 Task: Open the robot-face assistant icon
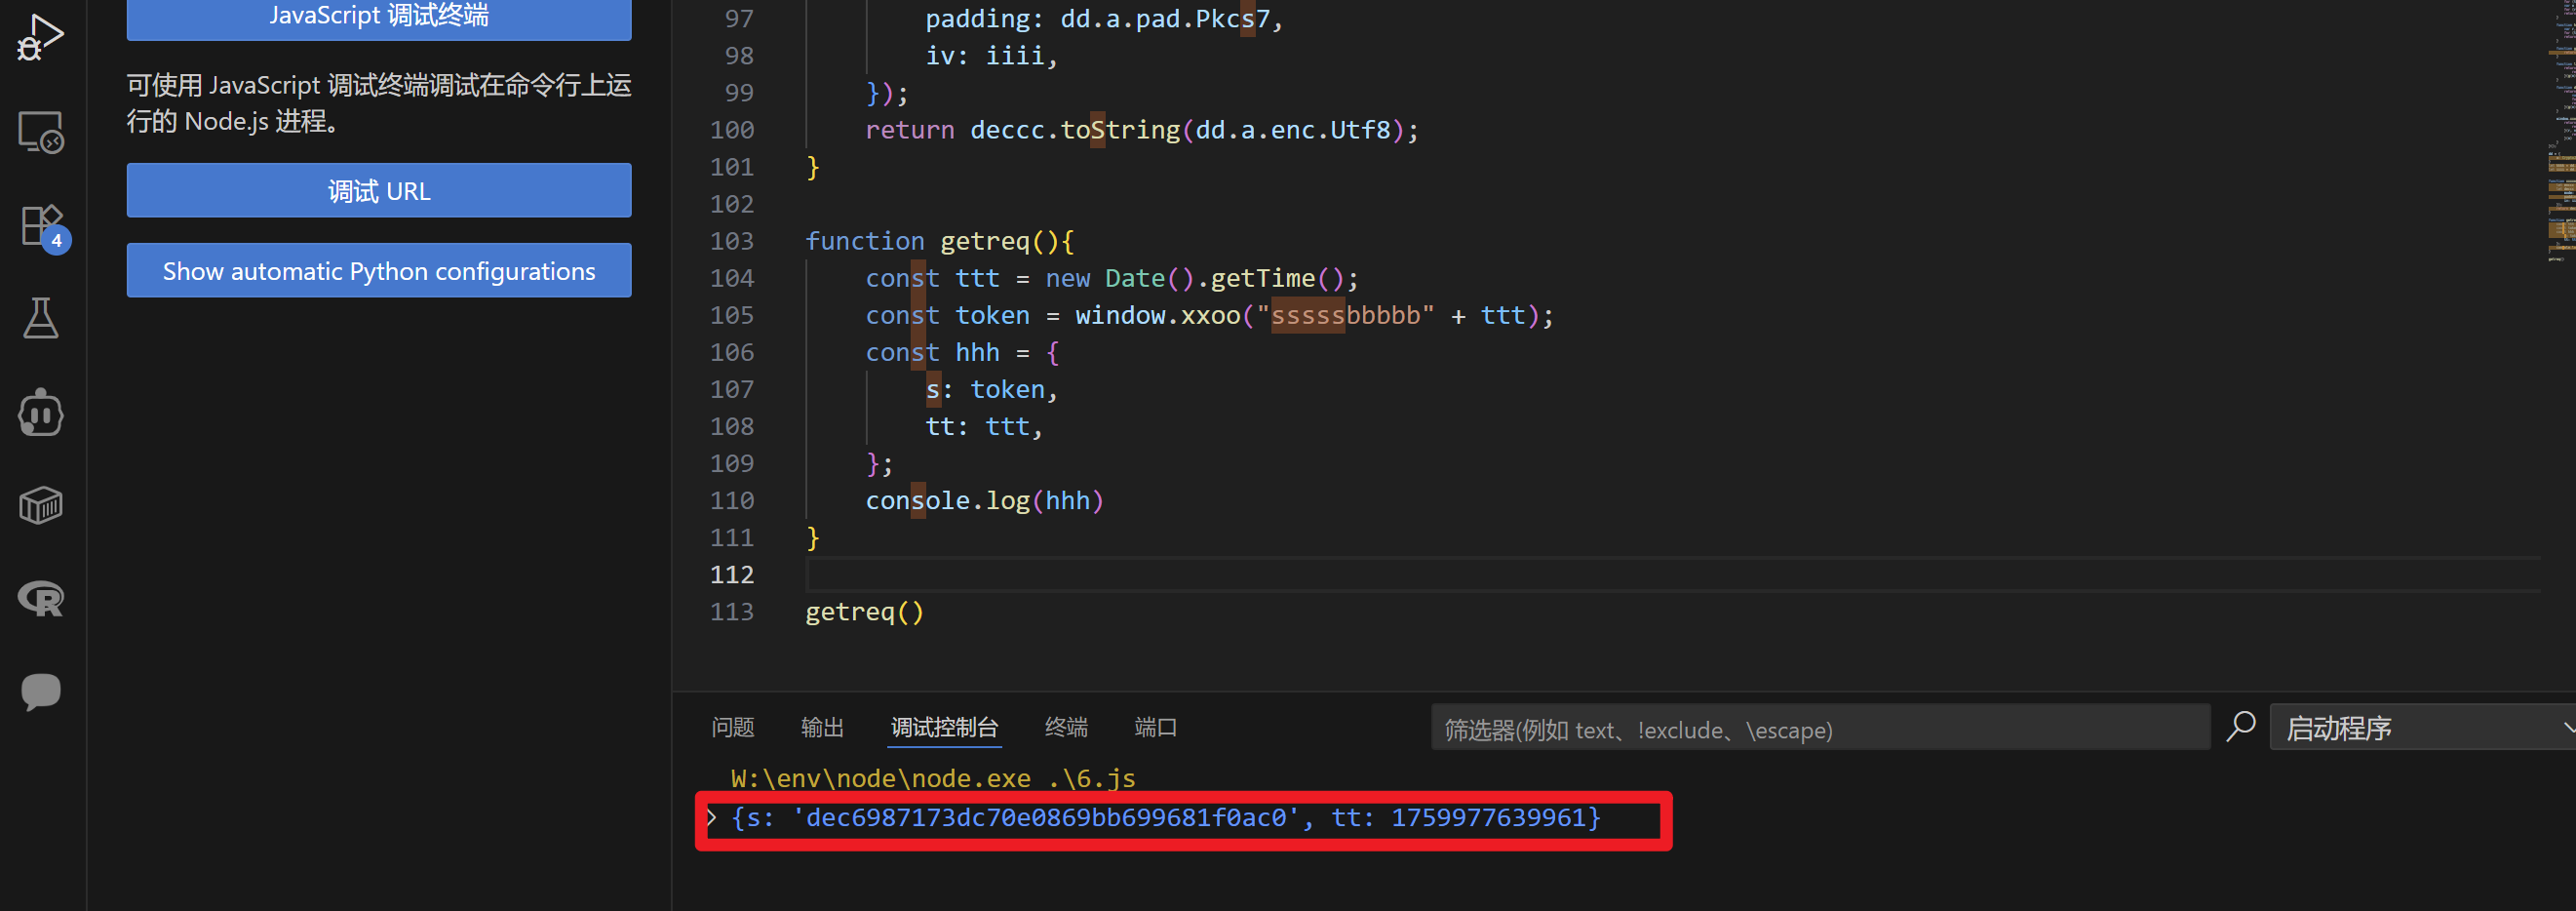[x=40, y=412]
